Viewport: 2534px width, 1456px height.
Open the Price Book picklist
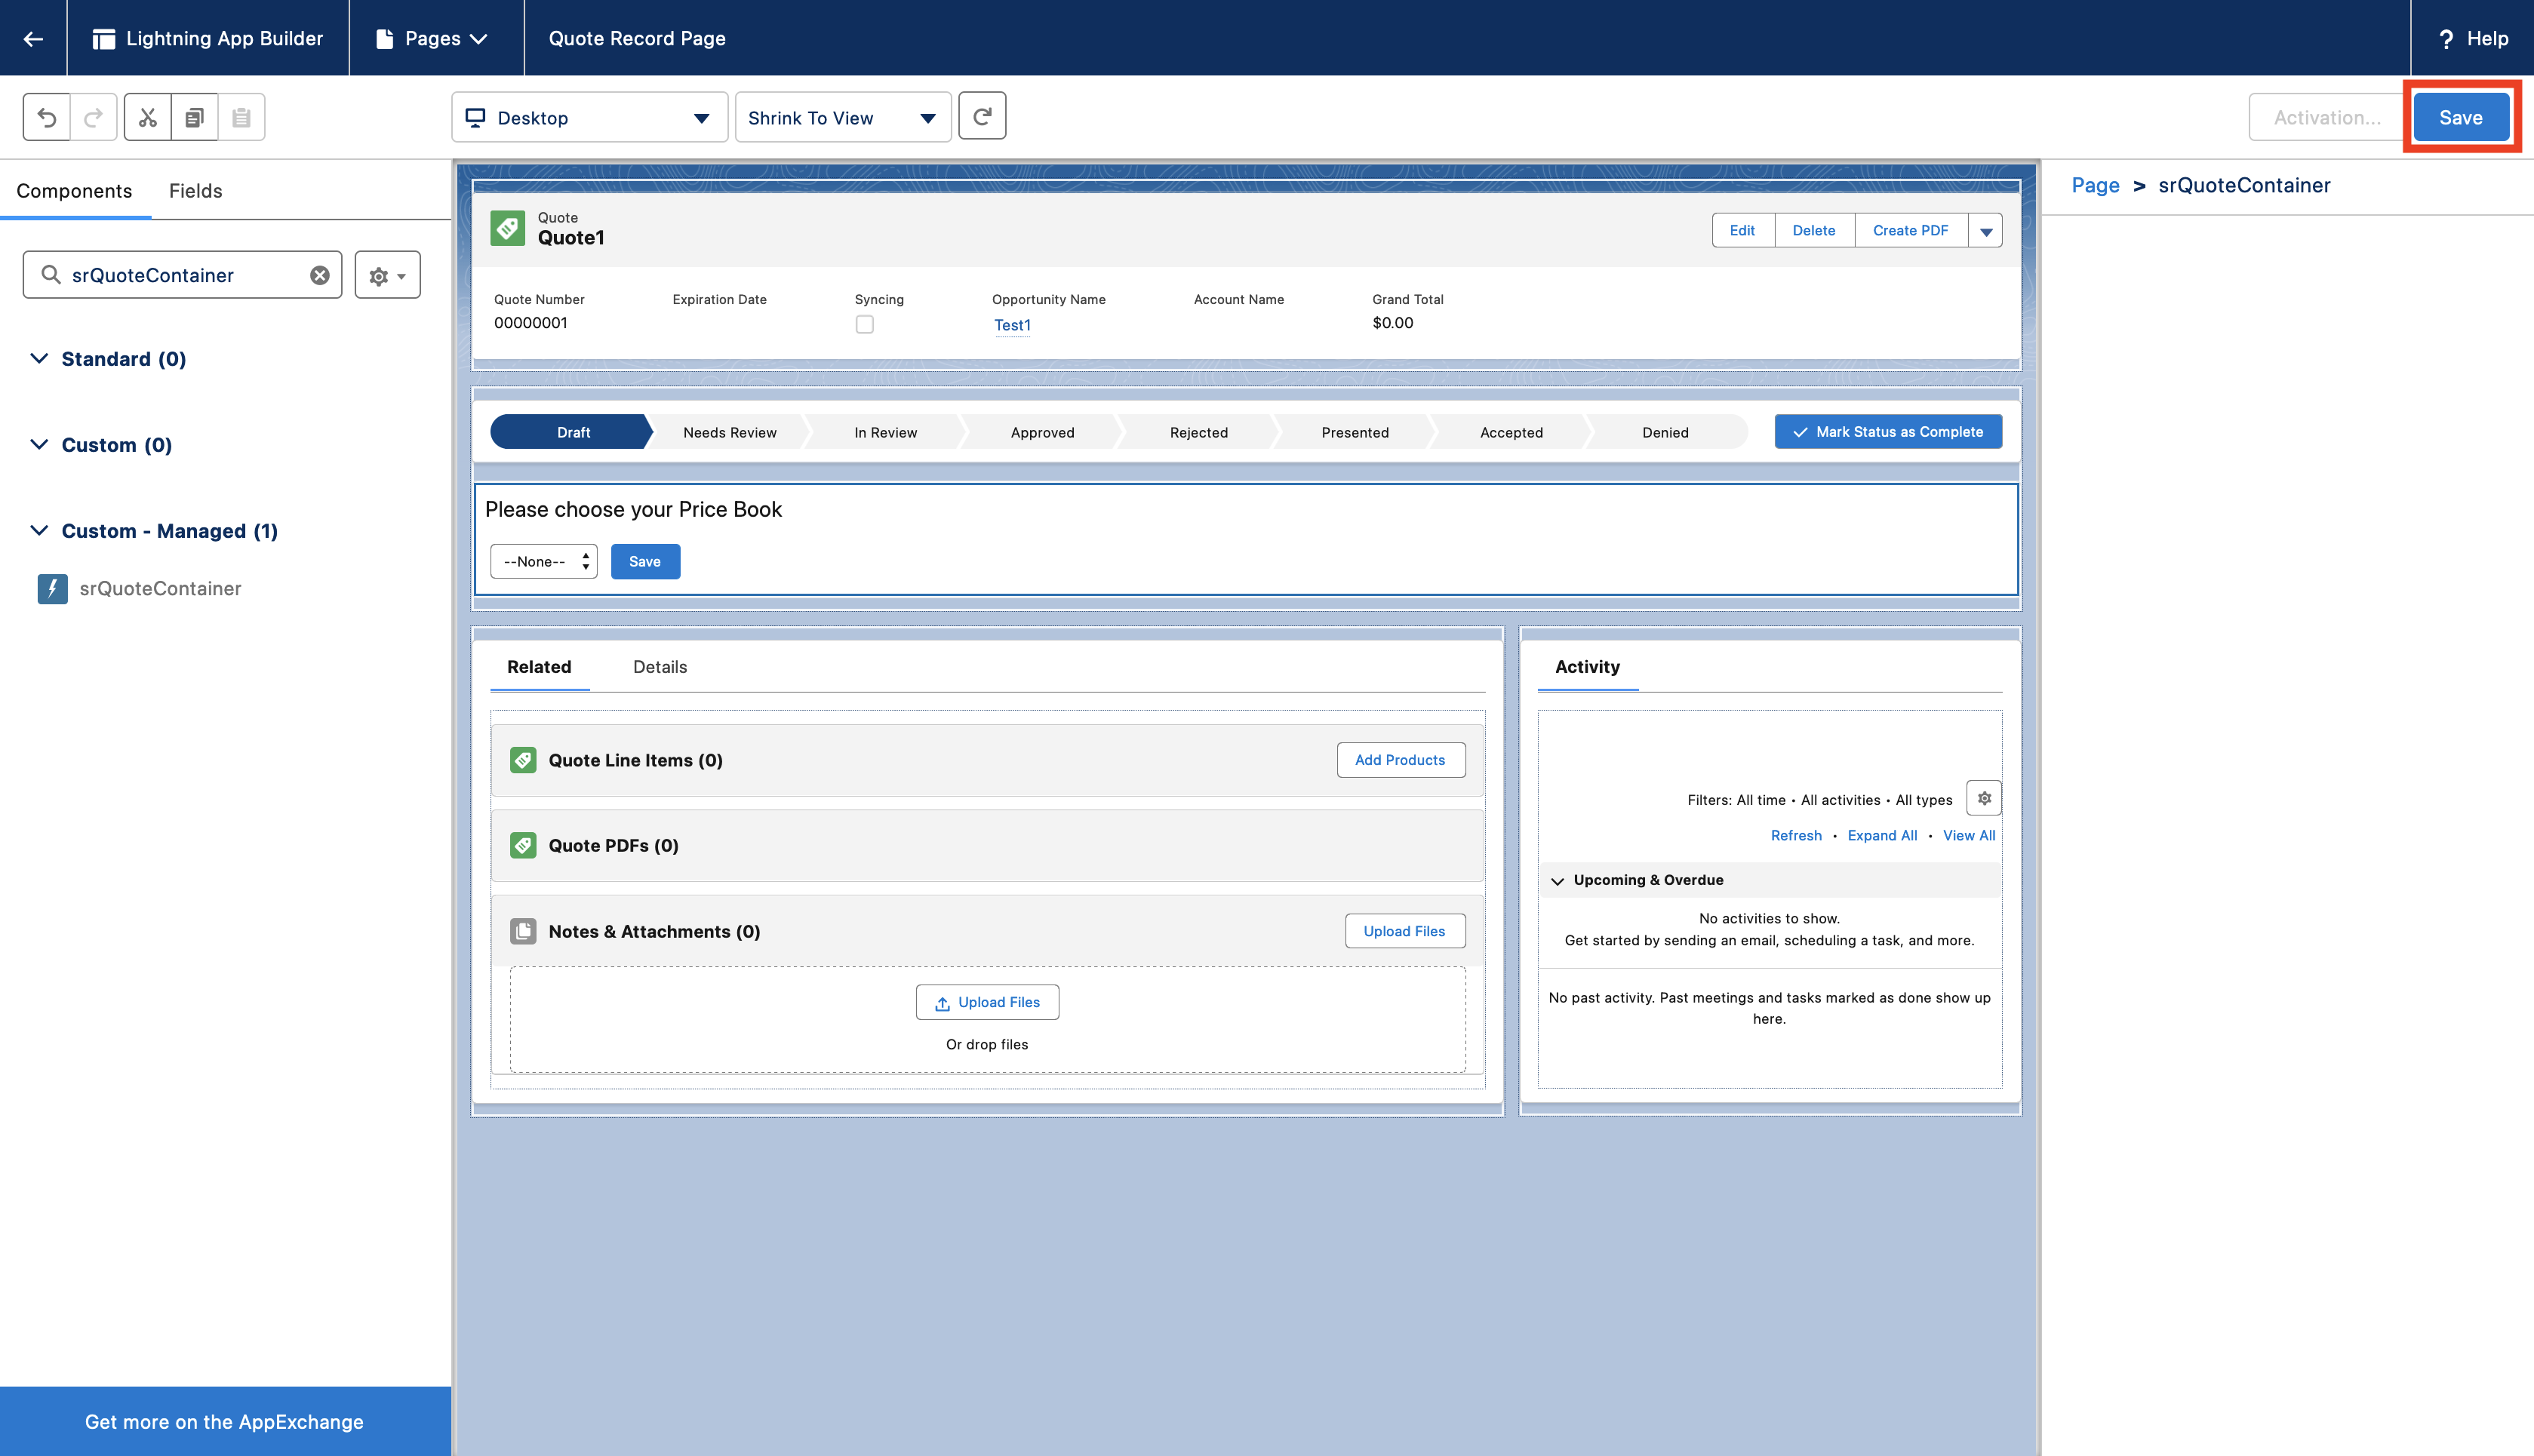click(544, 561)
